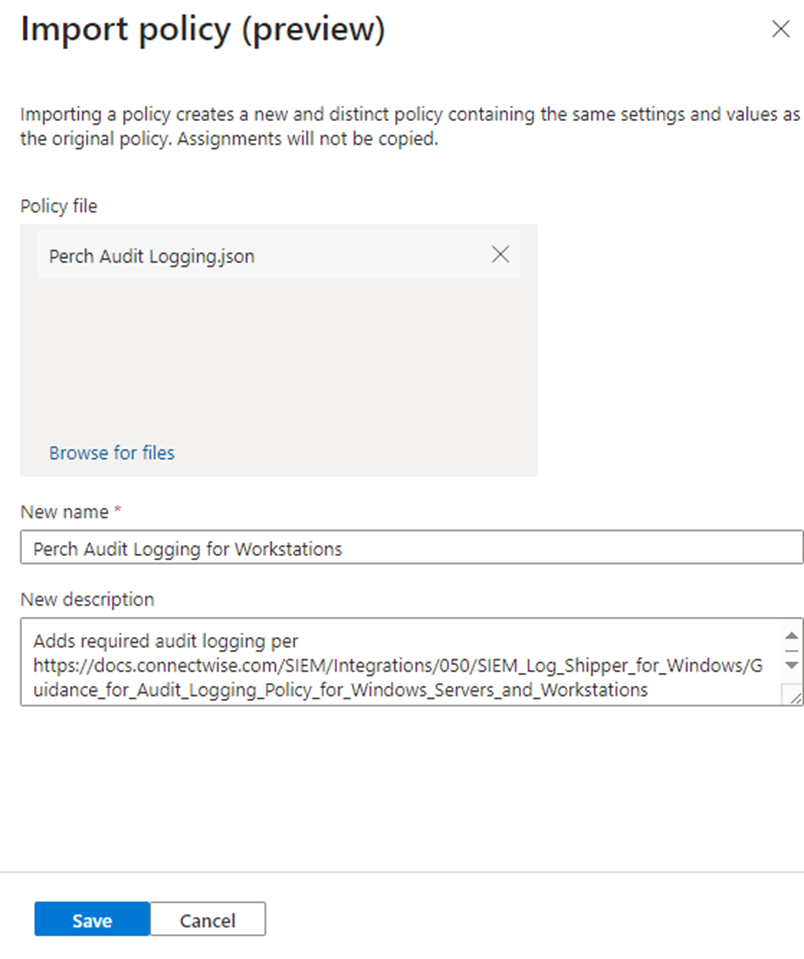Click the New description label
This screenshot has width=804, height=959.
(x=87, y=599)
